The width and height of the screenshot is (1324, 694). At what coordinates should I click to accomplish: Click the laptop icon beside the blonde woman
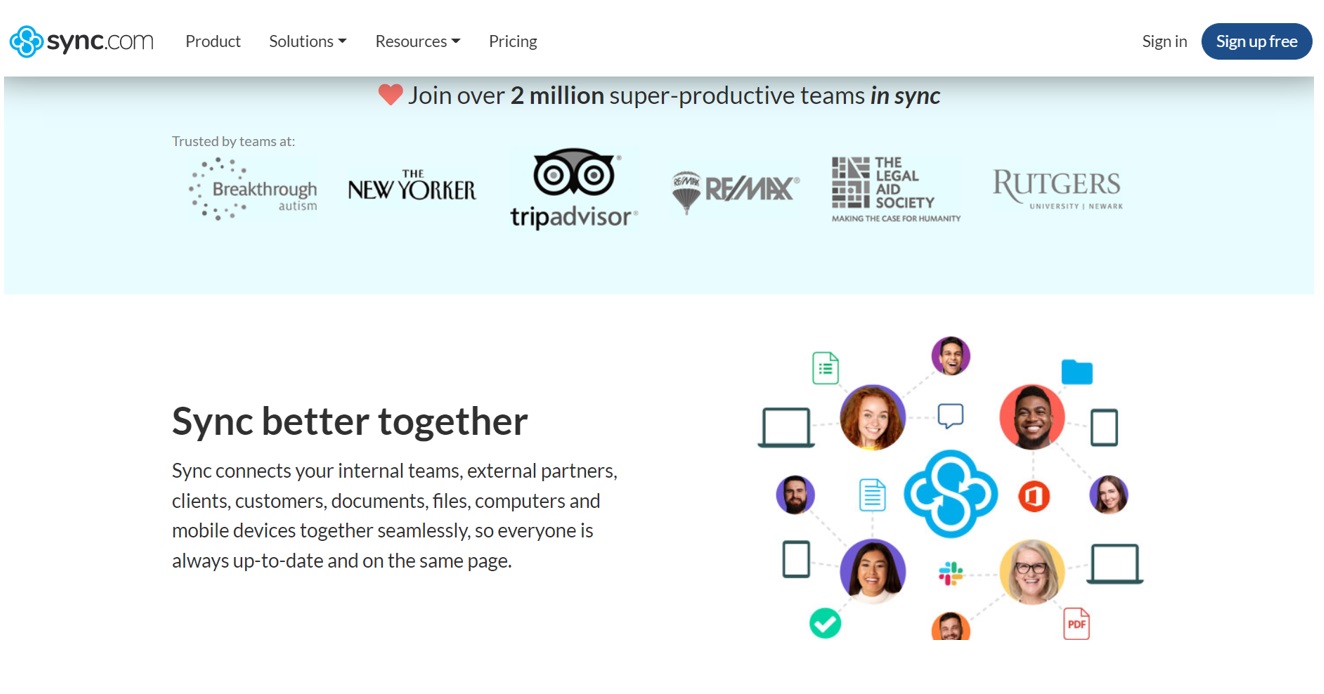[1114, 564]
